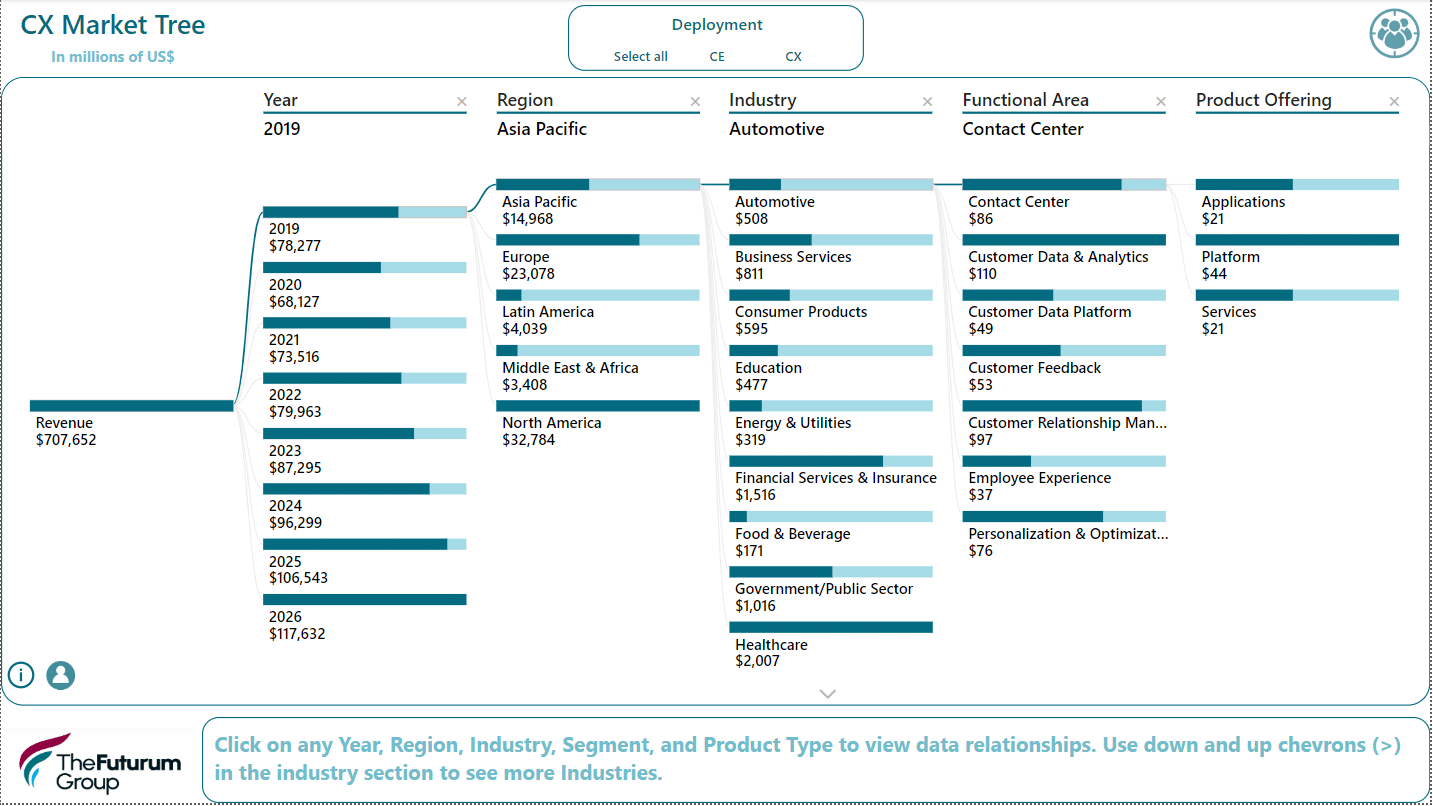Toggle the CX deployment option

tap(793, 57)
